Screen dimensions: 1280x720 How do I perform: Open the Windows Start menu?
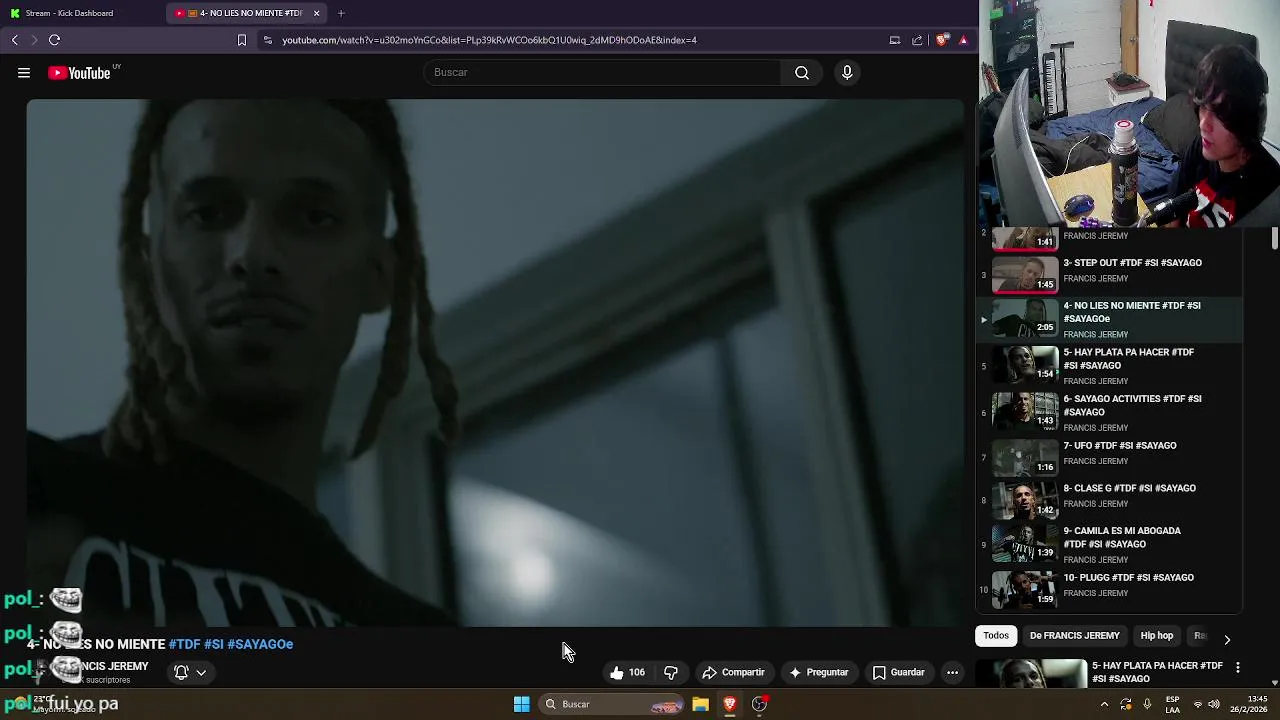[x=521, y=704]
